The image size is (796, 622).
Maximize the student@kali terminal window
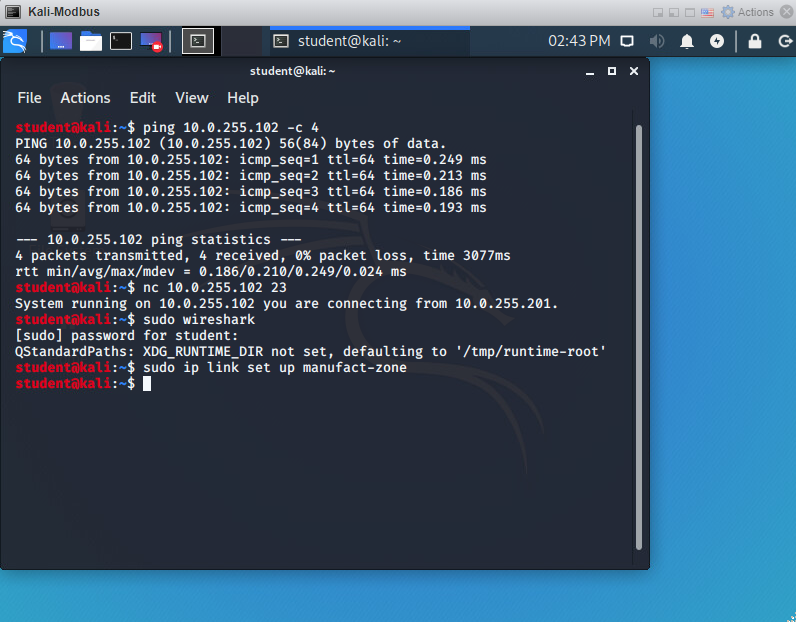[x=612, y=71]
